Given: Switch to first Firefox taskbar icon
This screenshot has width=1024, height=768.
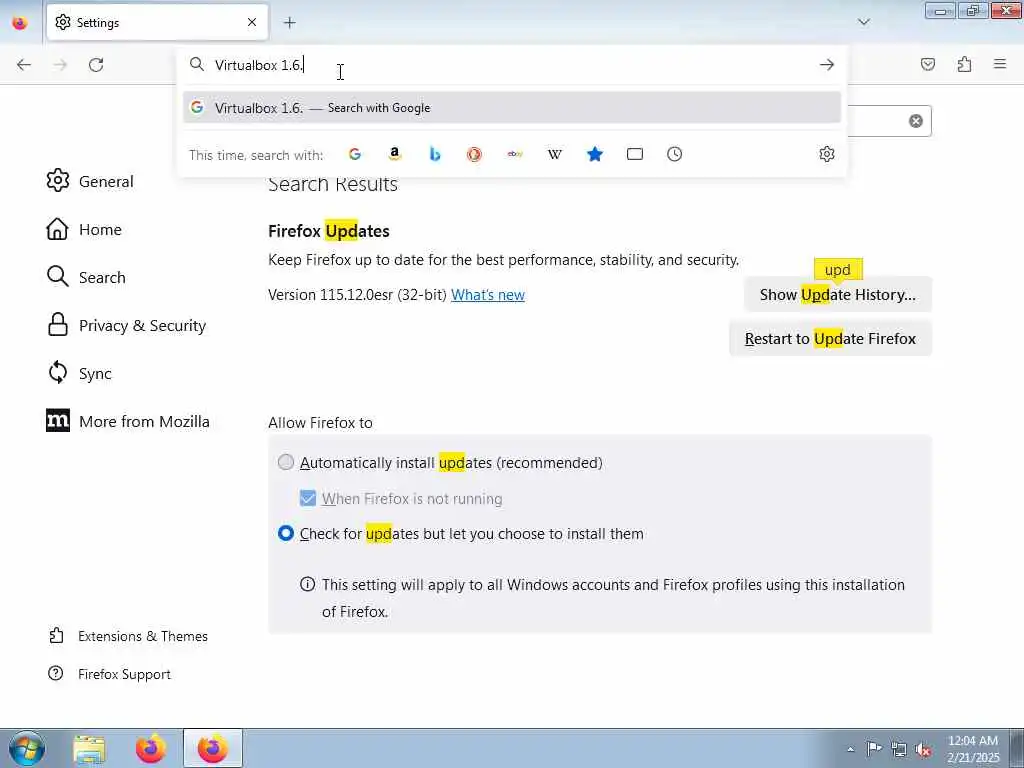Looking at the screenshot, I should tap(151, 748).
